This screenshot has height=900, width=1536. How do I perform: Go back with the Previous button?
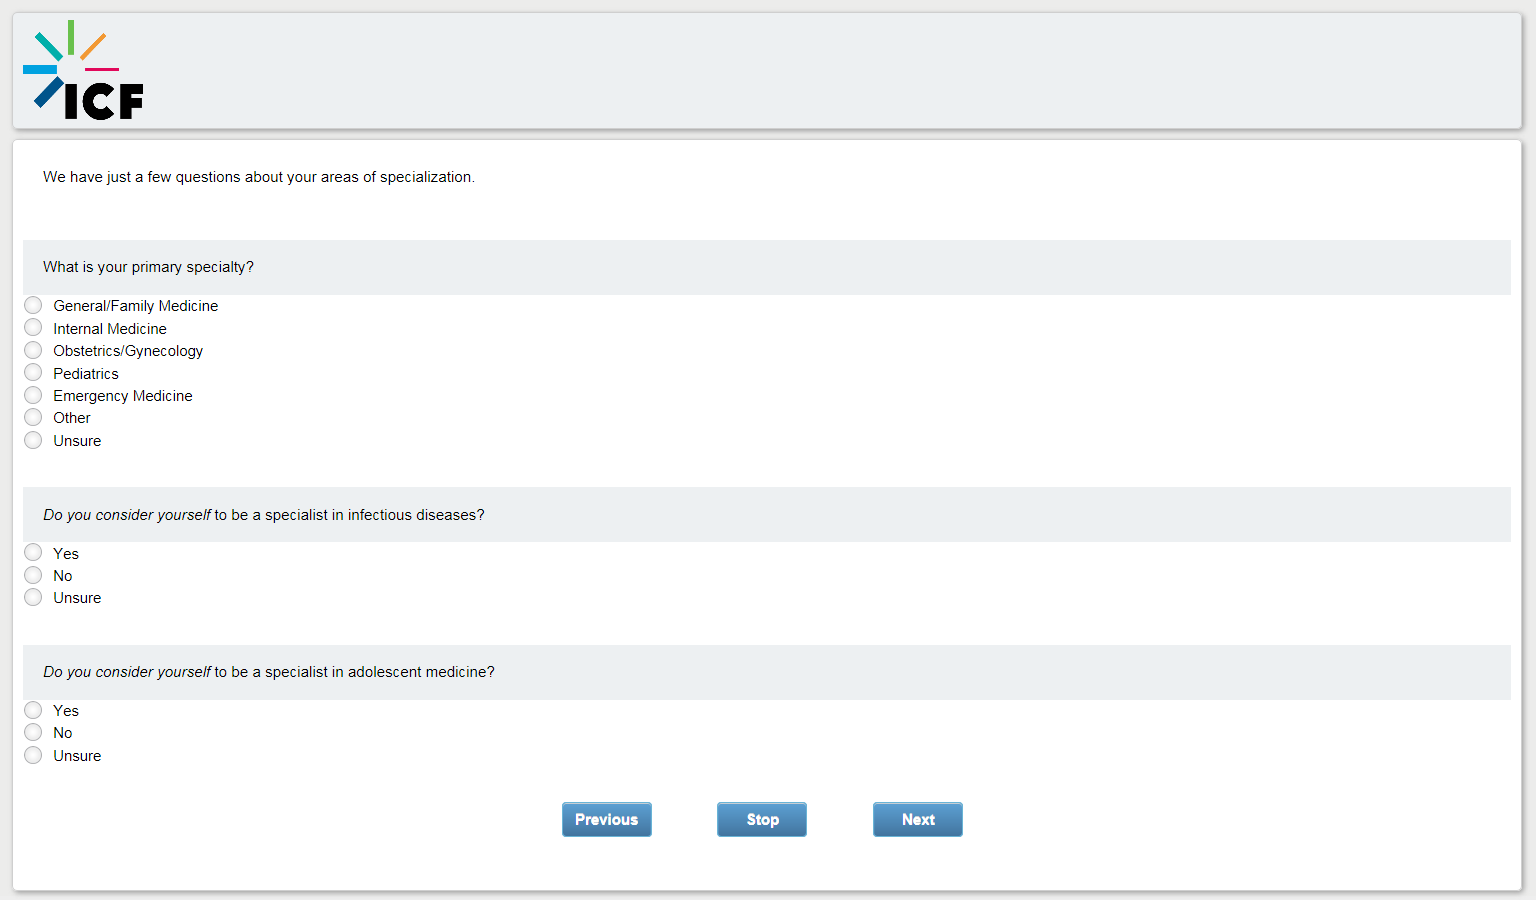[x=606, y=819]
